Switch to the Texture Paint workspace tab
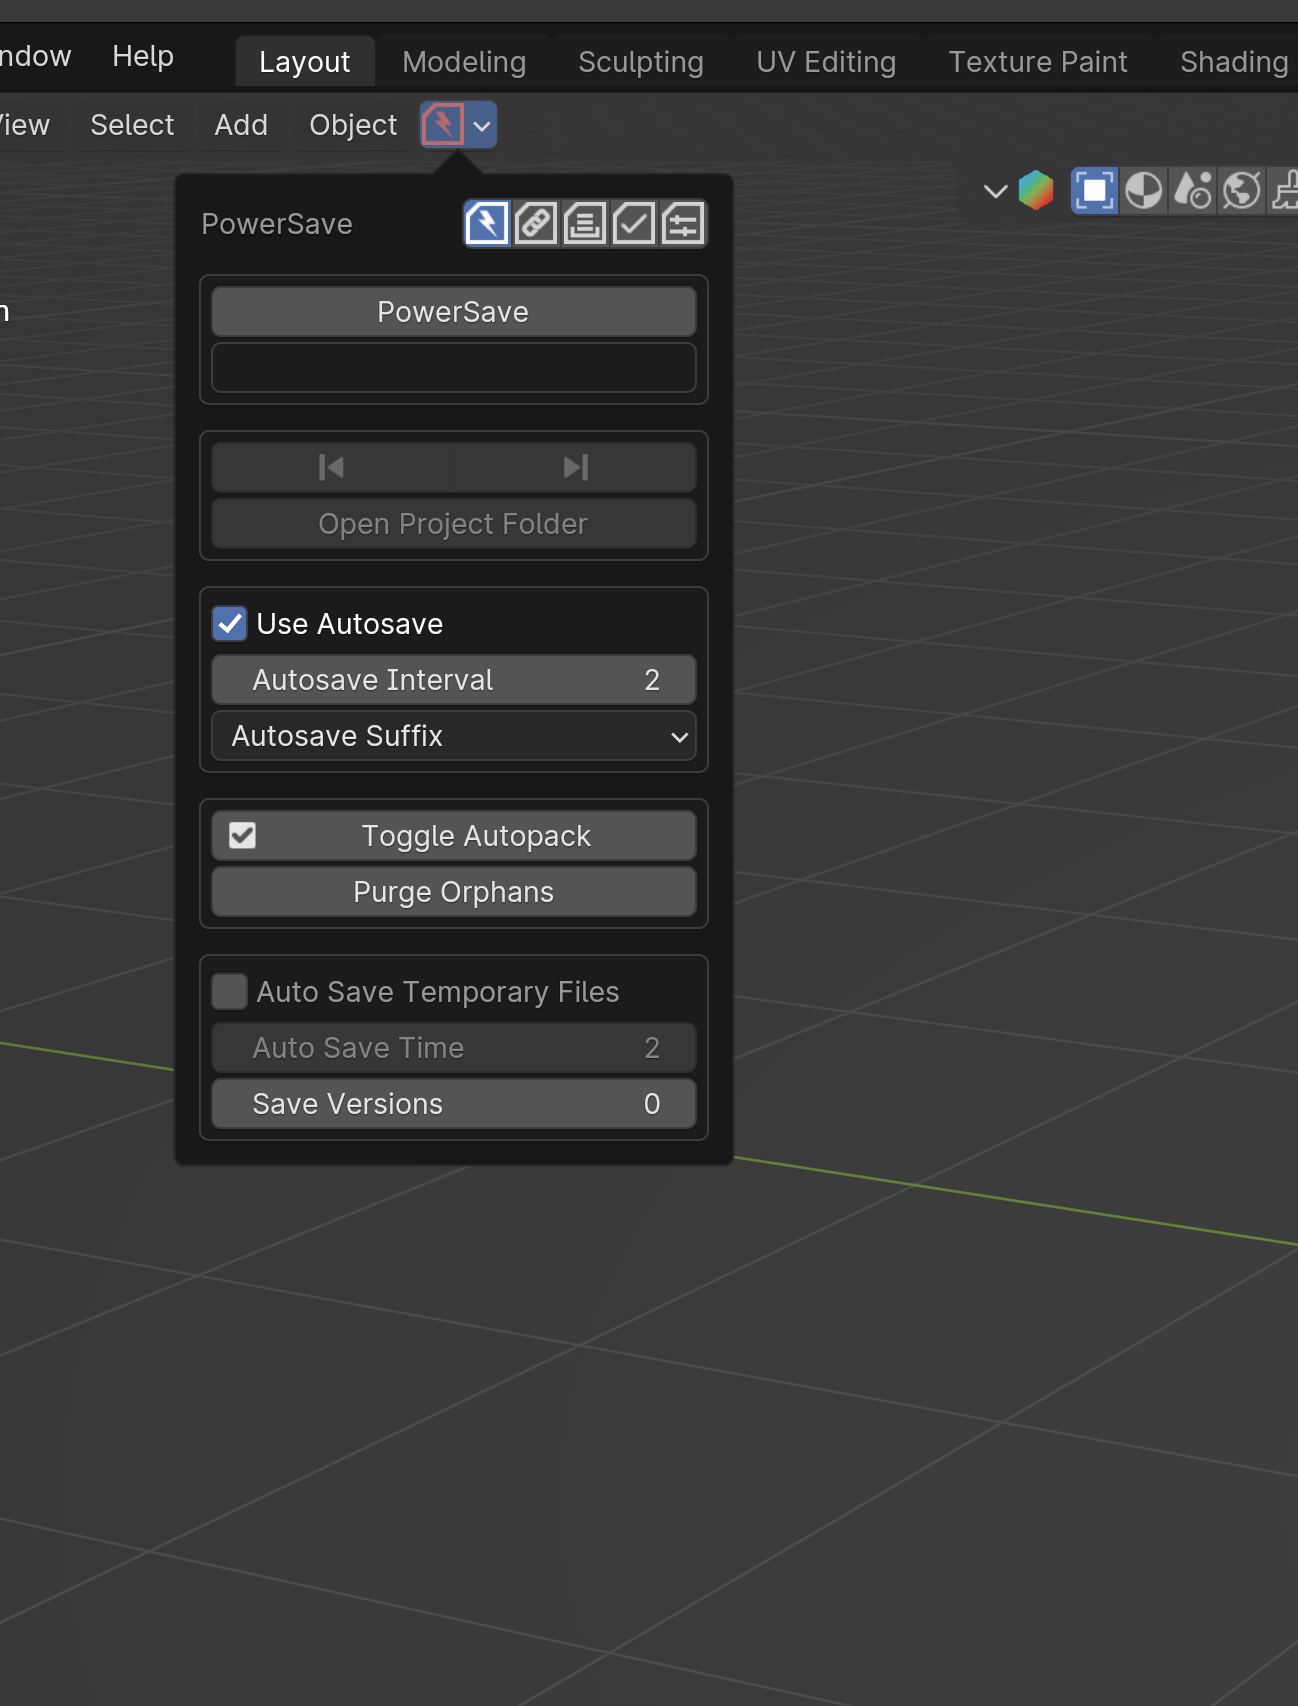The height and width of the screenshot is (1706, 1298). [x=1038, y=62]
